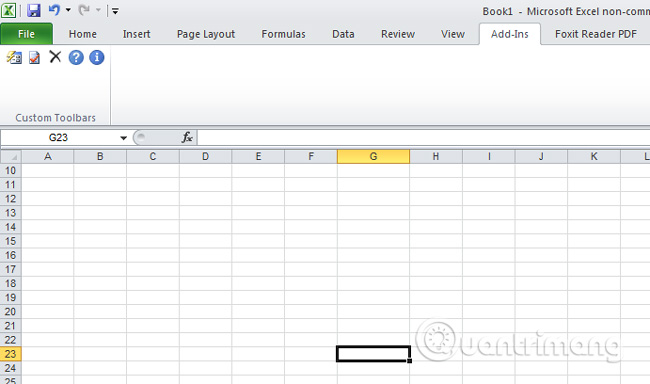650x384 pixels.
Task: Expand the Undo history dropdown arrow
Action: tap(68, 10)
